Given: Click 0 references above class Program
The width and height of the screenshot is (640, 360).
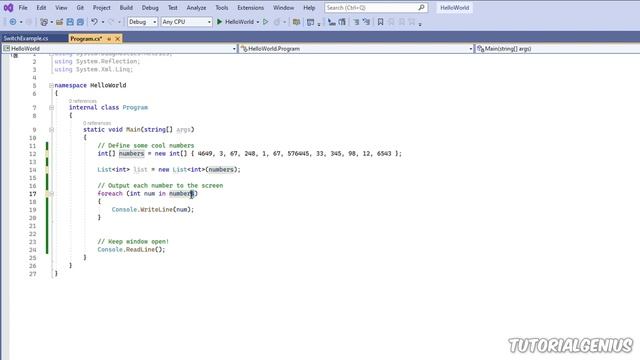Looking at the screenshot, I should [x=83, y=101].
